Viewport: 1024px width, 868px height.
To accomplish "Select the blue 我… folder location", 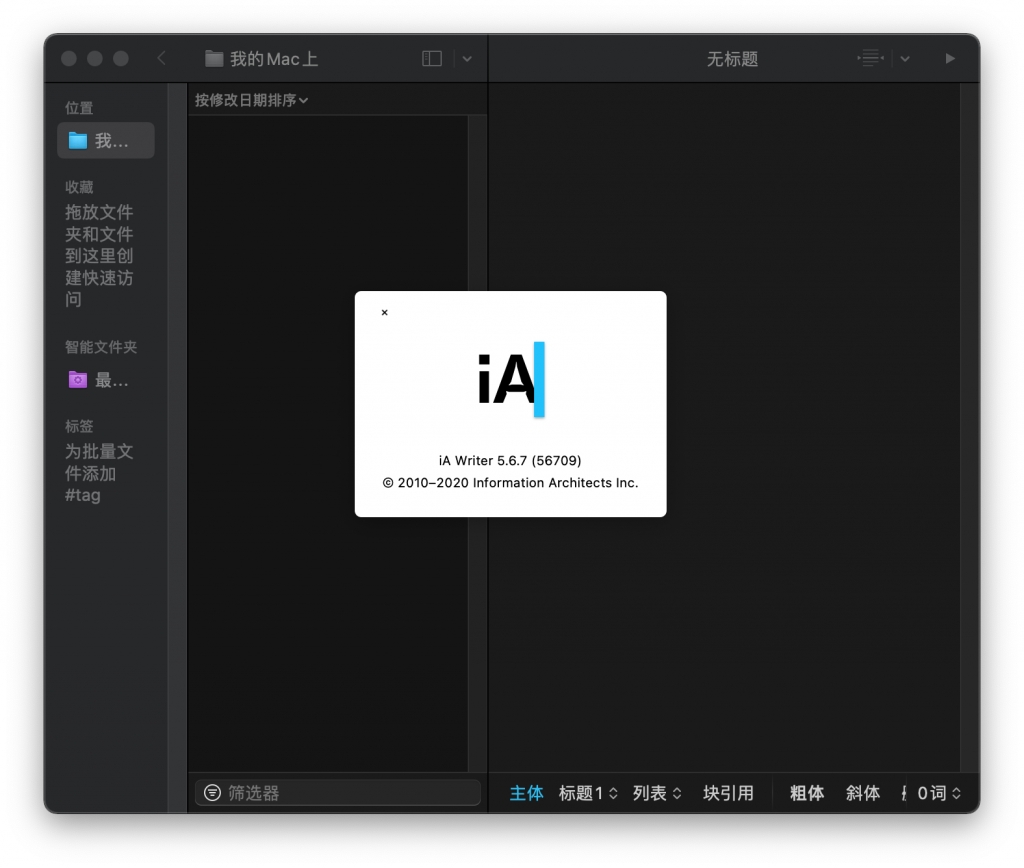I will click(x=106, y=140).
